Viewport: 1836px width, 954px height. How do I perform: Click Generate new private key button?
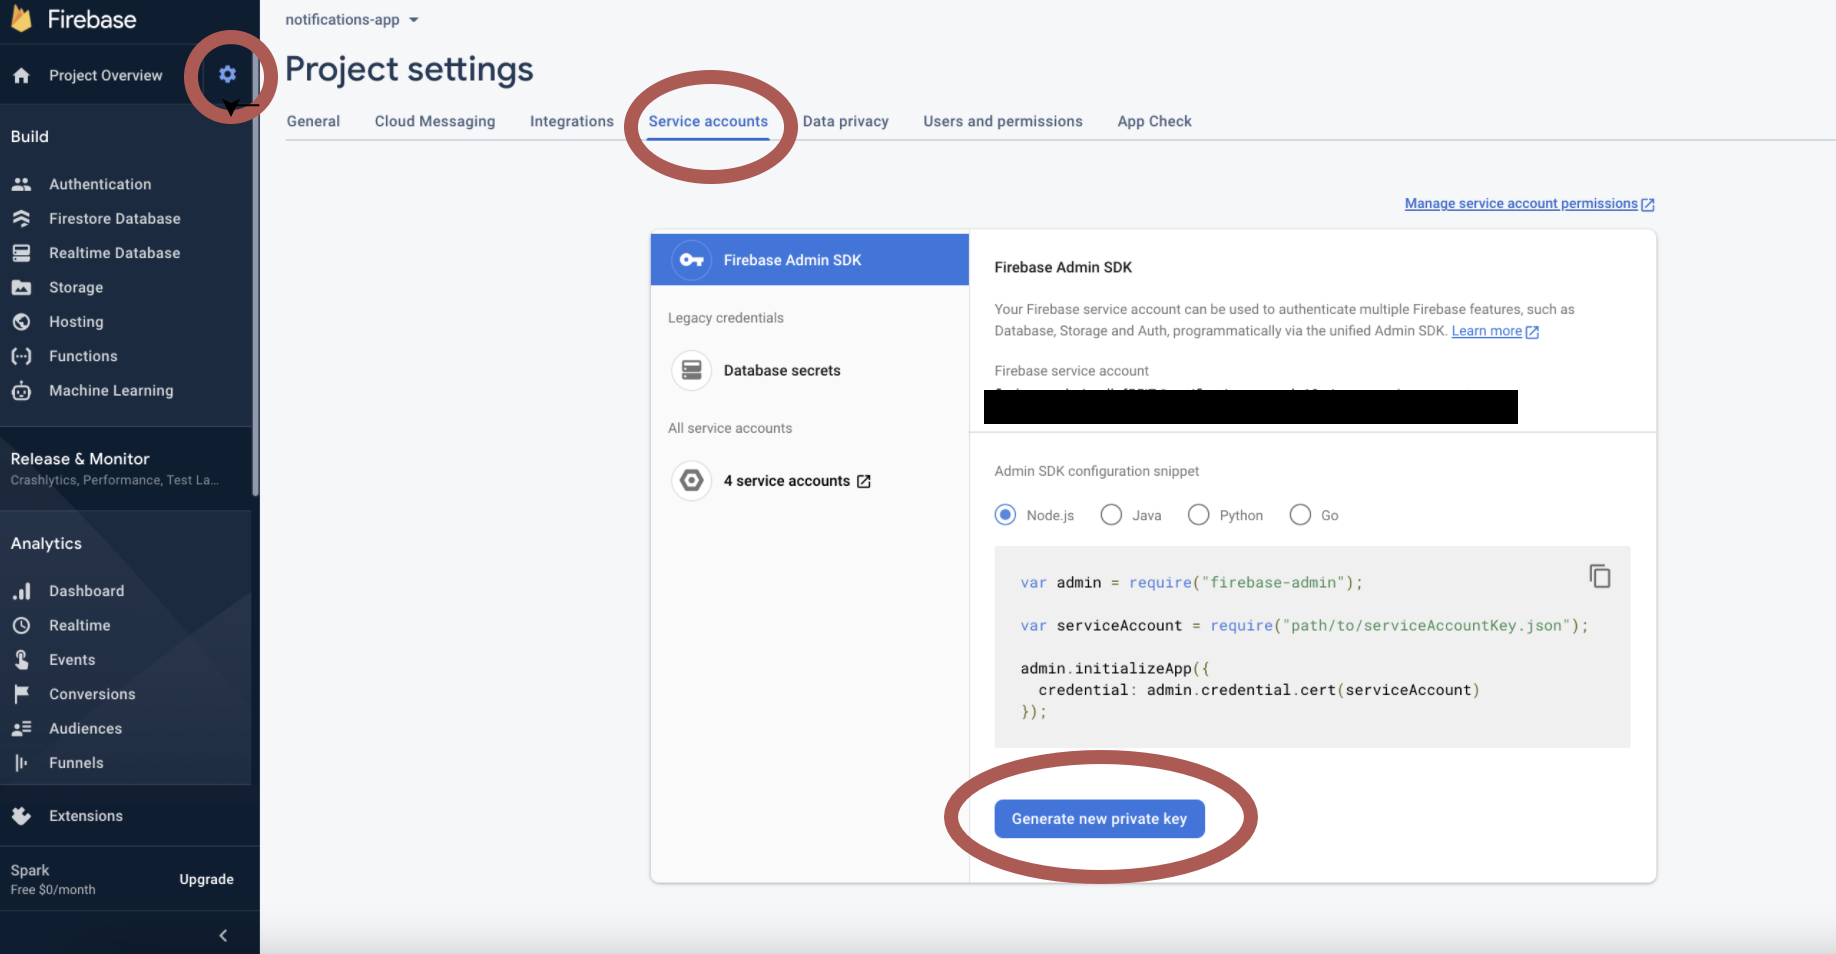(x=1099, y=819)
